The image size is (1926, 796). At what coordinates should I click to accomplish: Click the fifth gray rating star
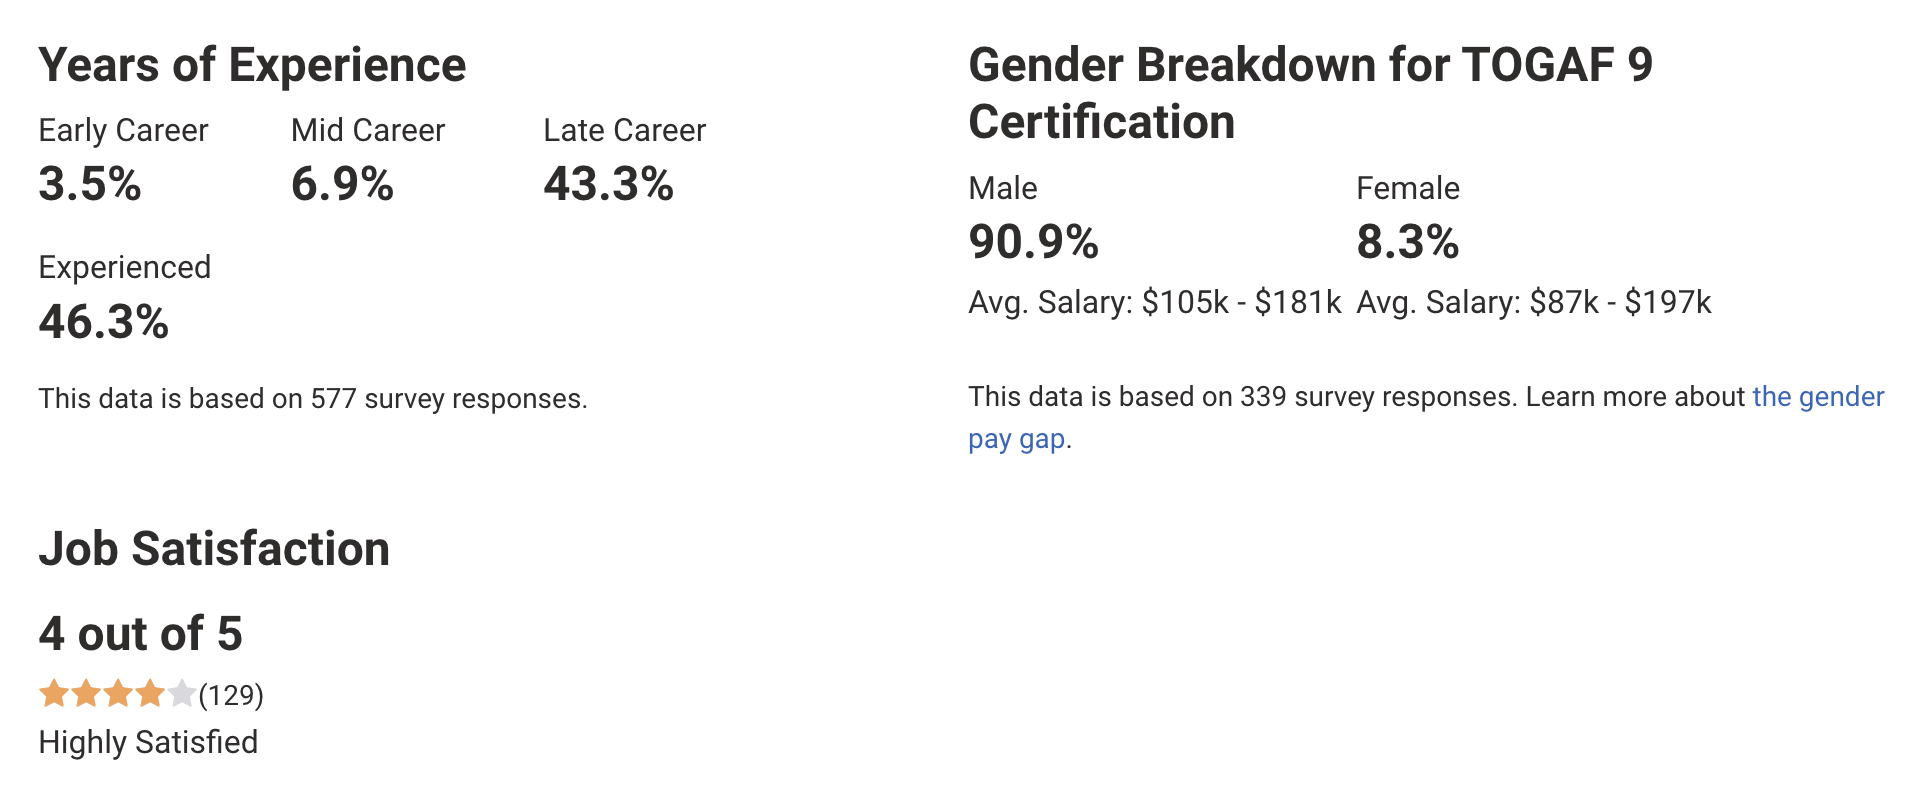point(182,693)
